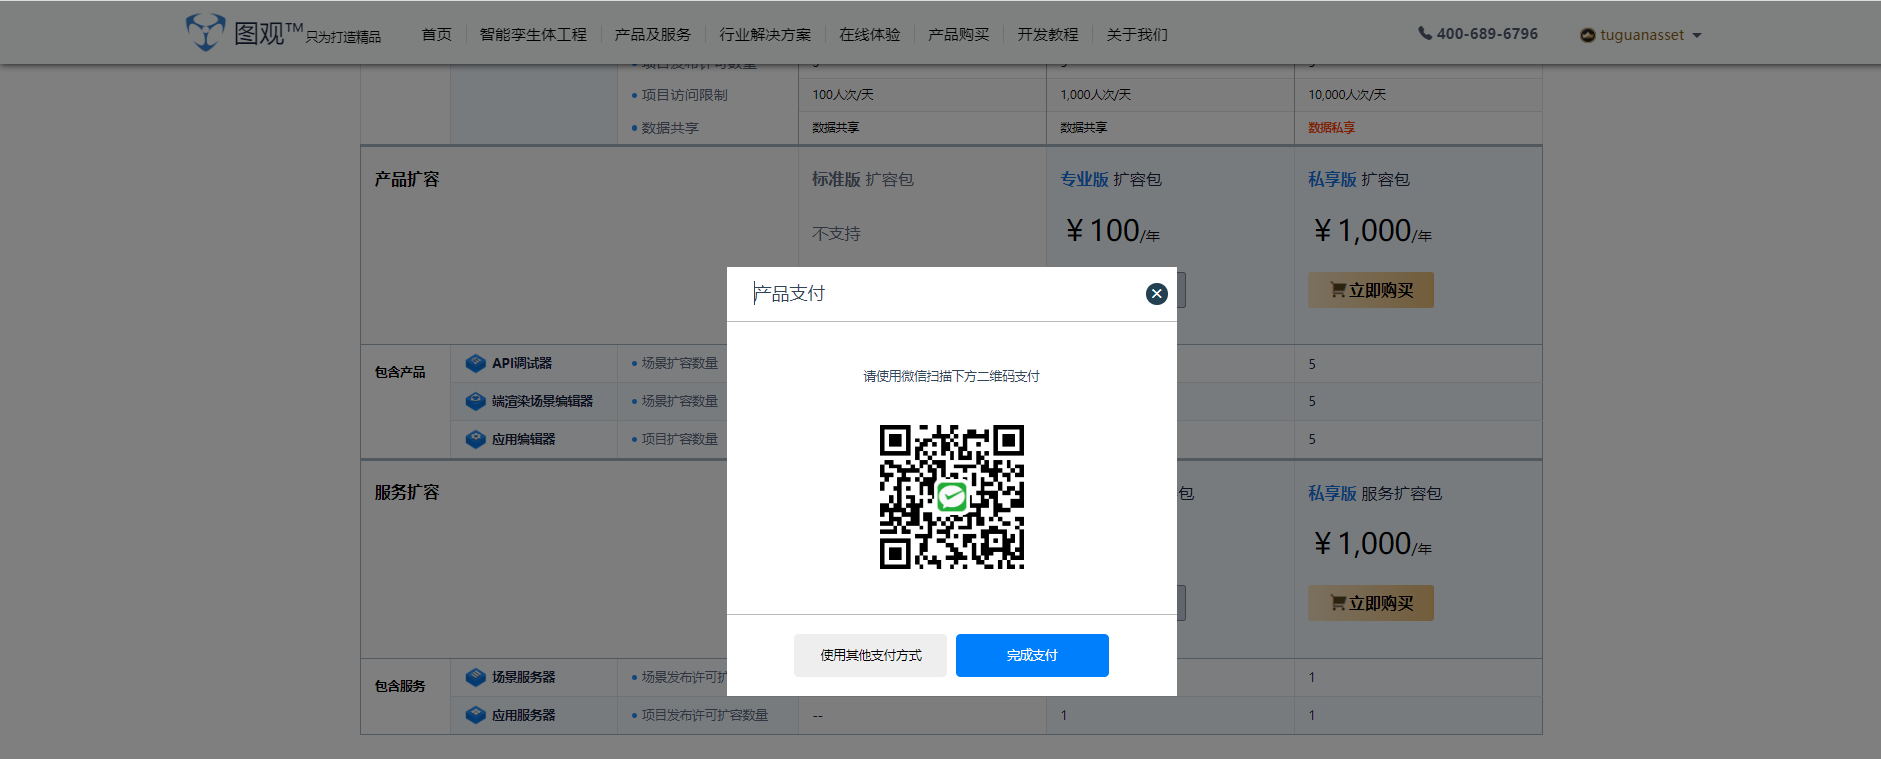Click the 100人次/天 cell
The width and height of the screenshot is (1881, 759).
[x=843, y=95]
